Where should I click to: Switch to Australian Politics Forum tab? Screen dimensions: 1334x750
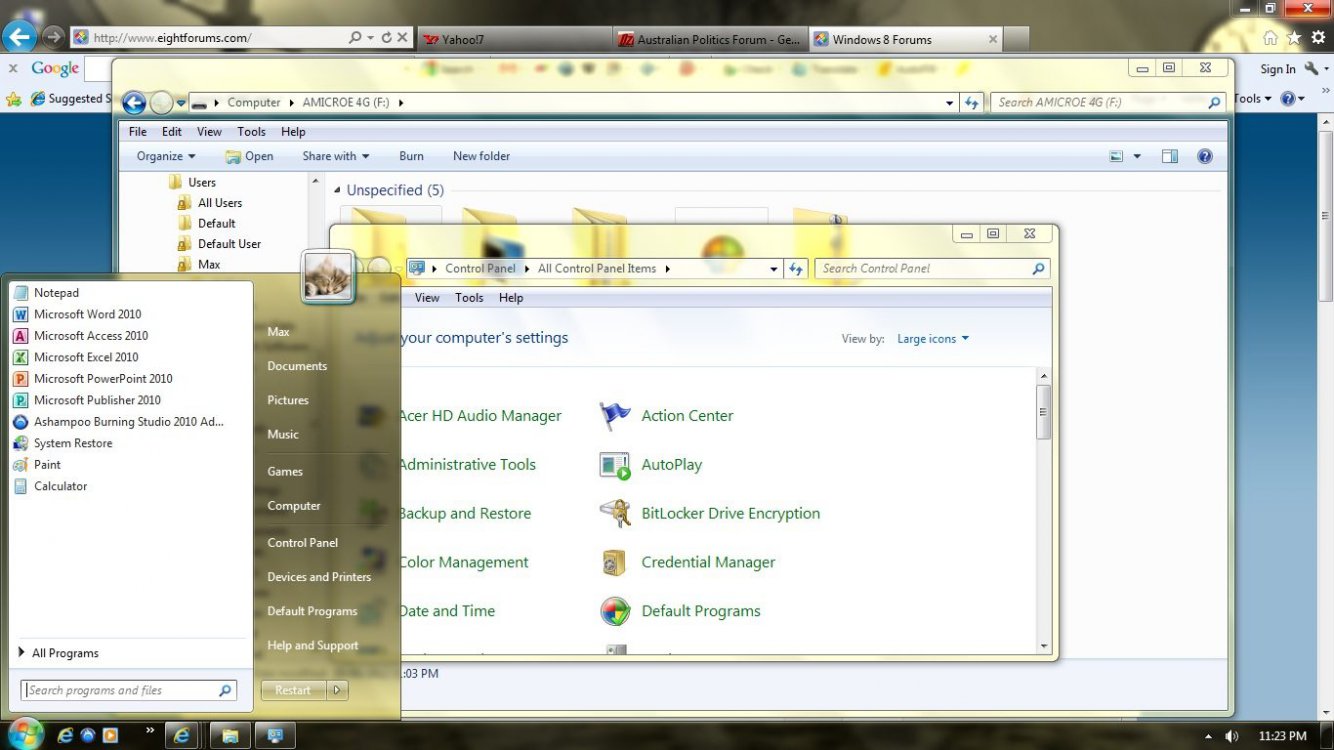coord(710,40)
